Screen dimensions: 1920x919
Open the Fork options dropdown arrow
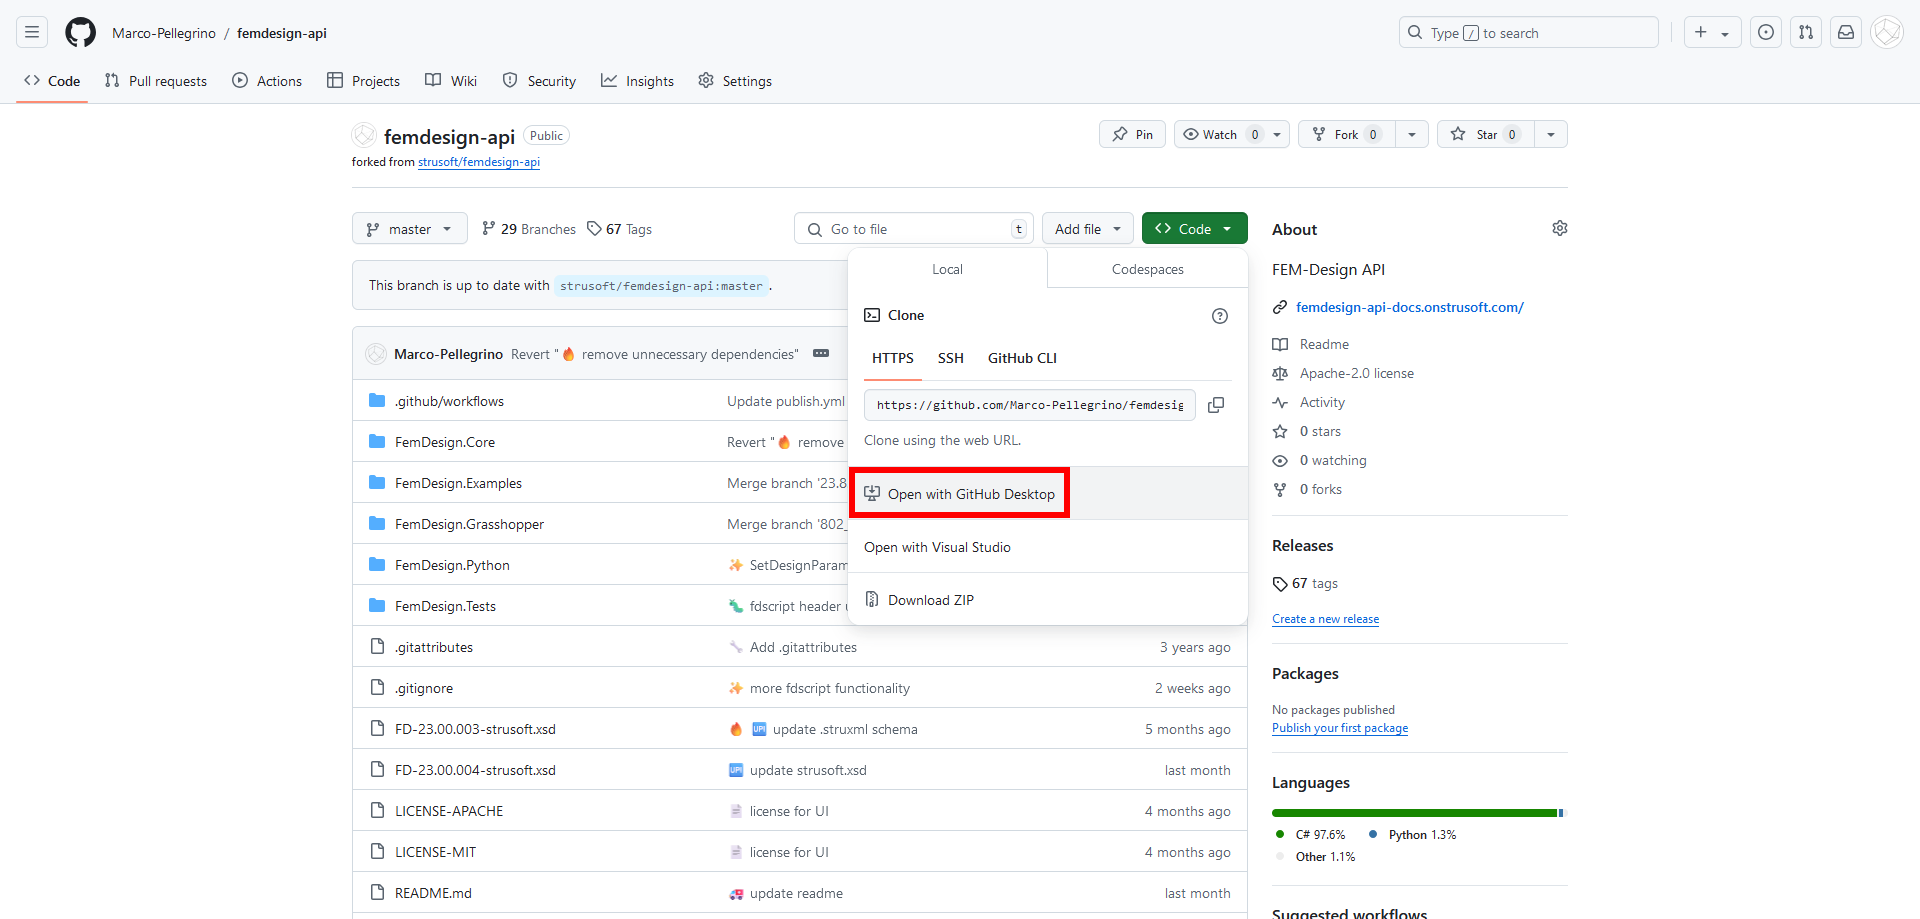point(1411,135)
